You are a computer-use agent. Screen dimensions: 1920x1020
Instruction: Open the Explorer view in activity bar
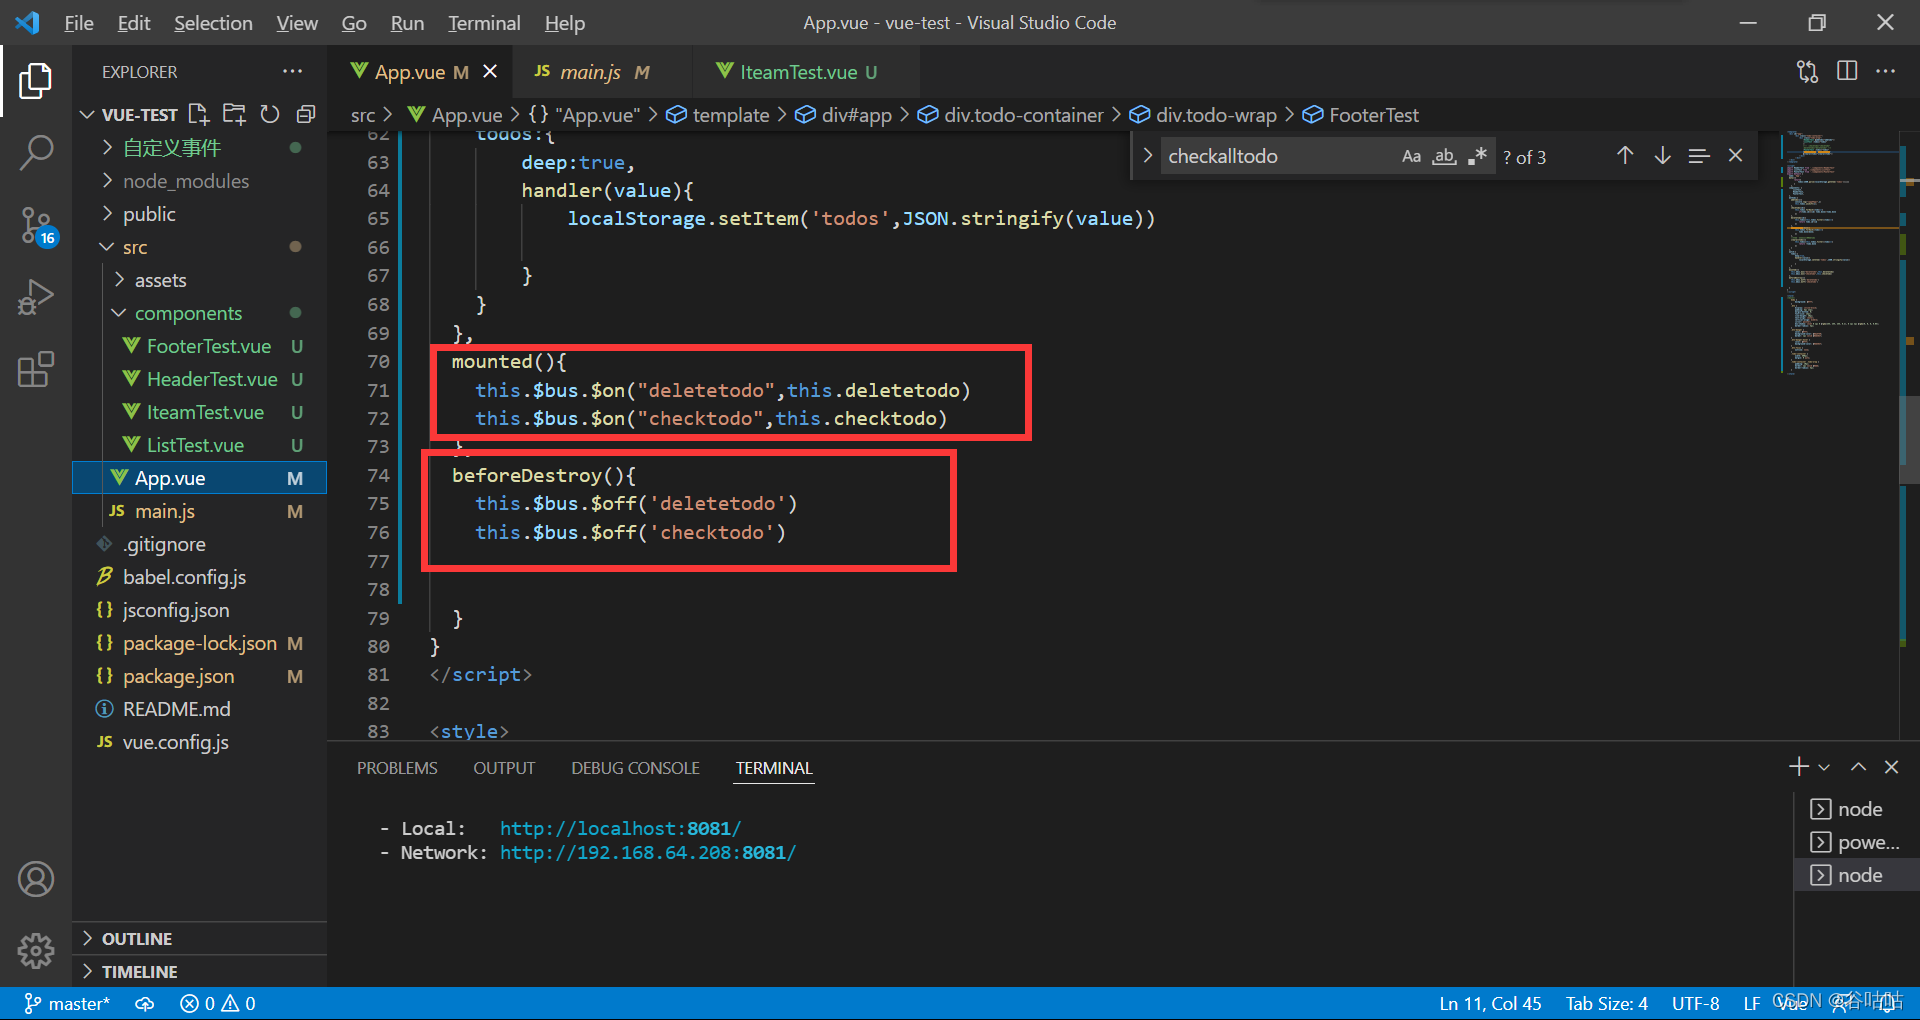(36, 81)
